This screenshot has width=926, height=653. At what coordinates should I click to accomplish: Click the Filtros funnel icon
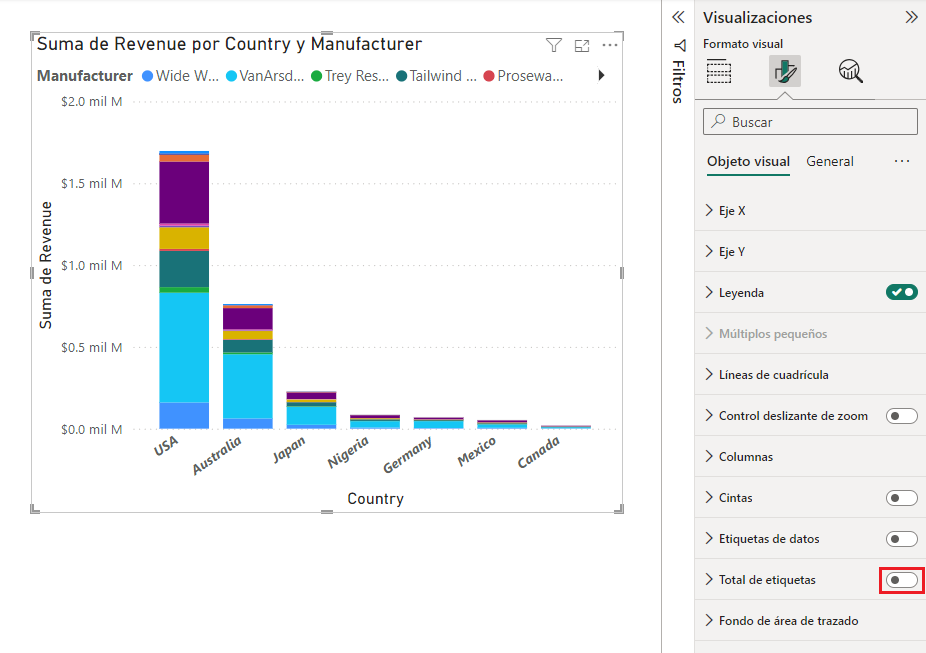[x=680, y=45]
